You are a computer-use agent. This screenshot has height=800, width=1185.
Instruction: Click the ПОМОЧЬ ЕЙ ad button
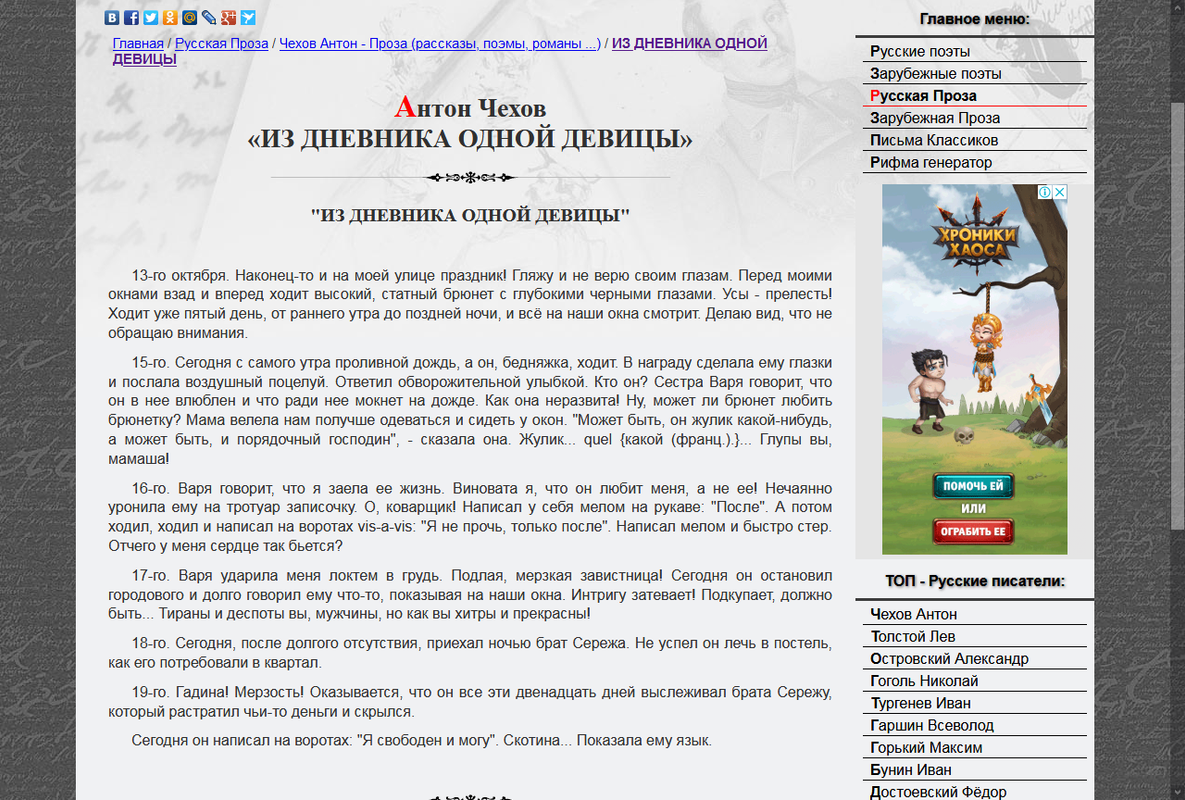point(973,486)
